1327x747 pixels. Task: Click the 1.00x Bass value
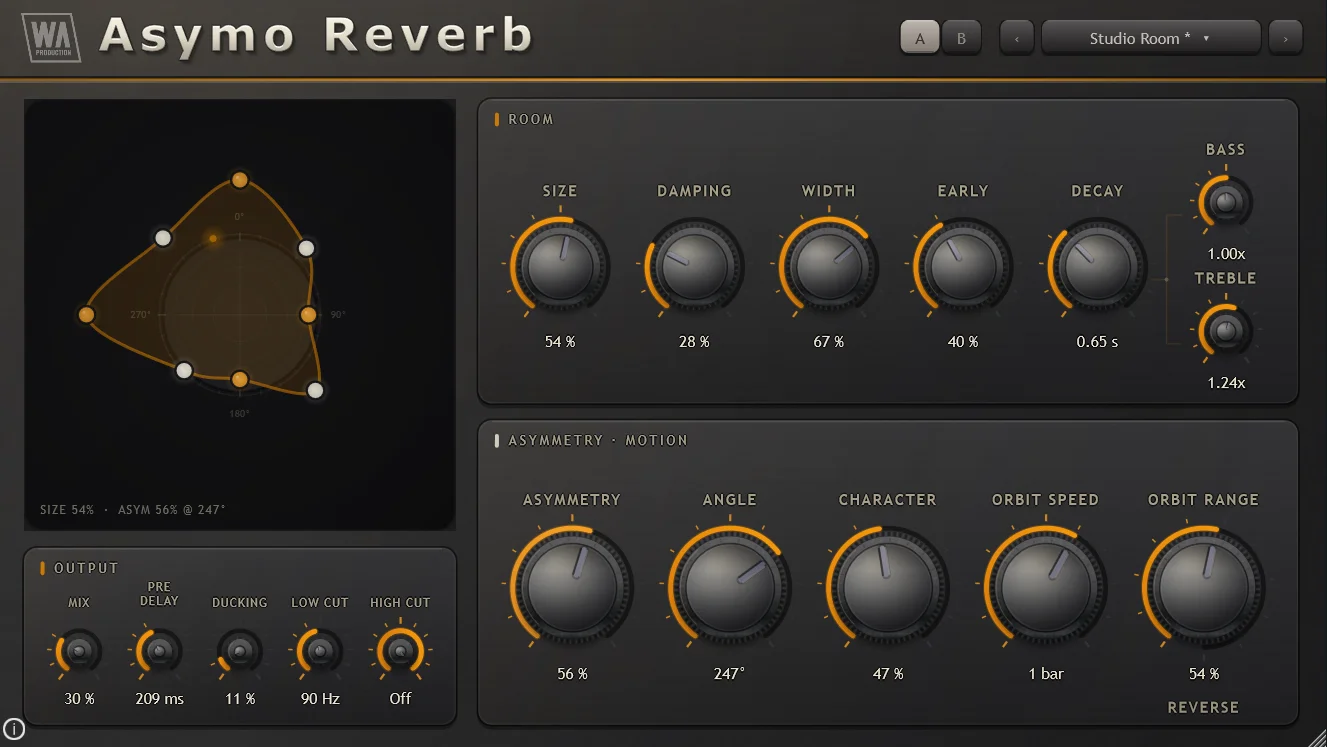(1226, 254)
